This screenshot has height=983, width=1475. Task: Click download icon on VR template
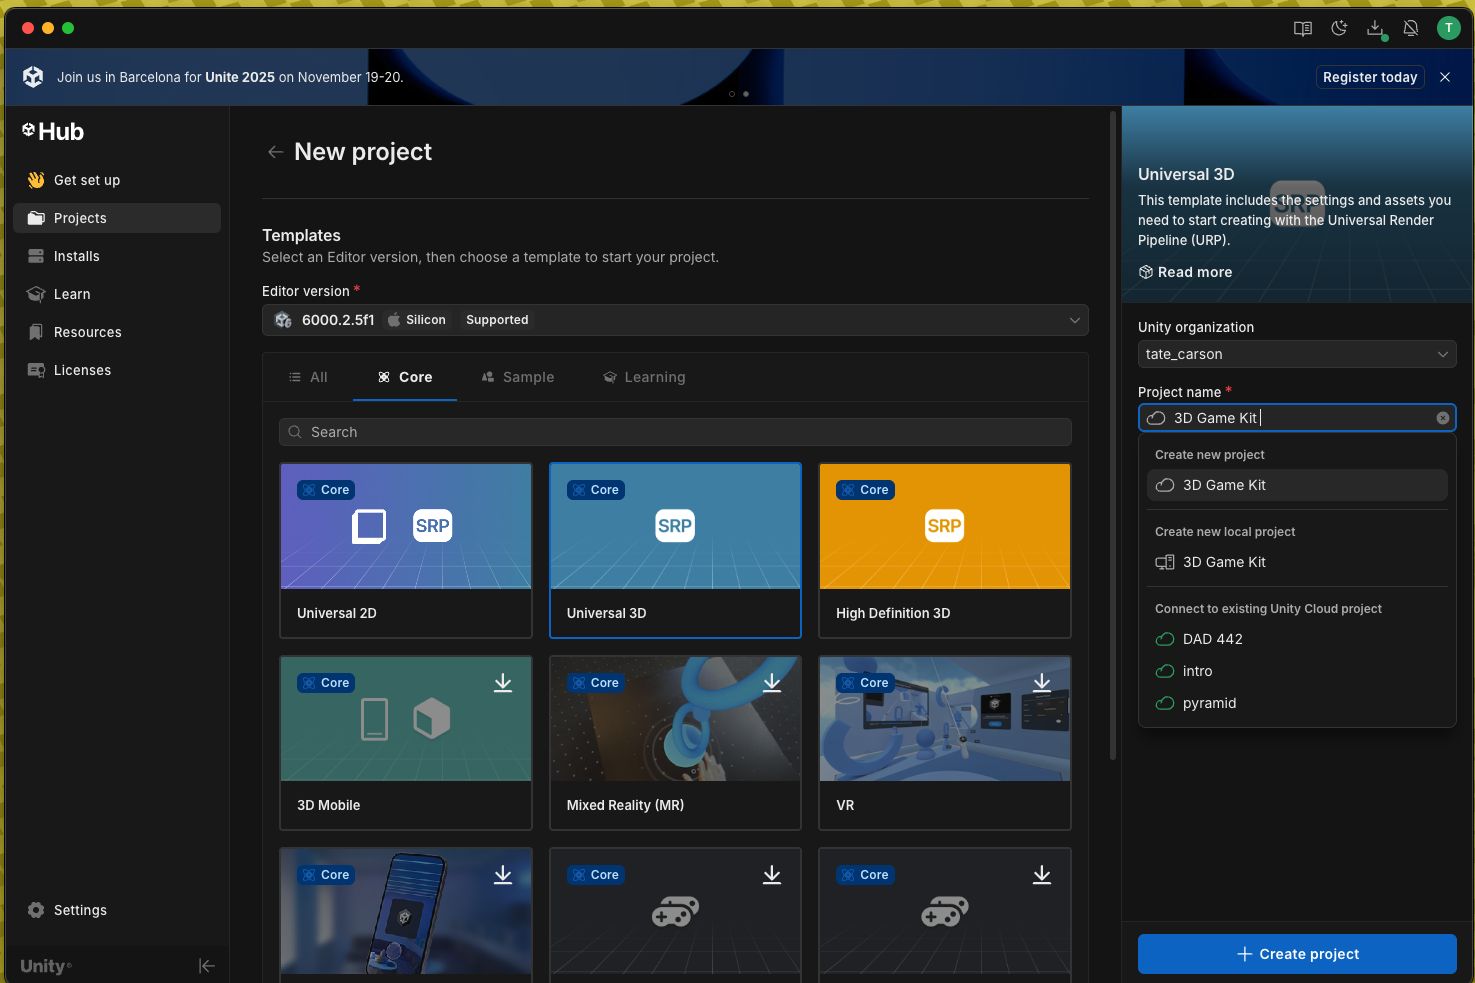click(1042, 683)
